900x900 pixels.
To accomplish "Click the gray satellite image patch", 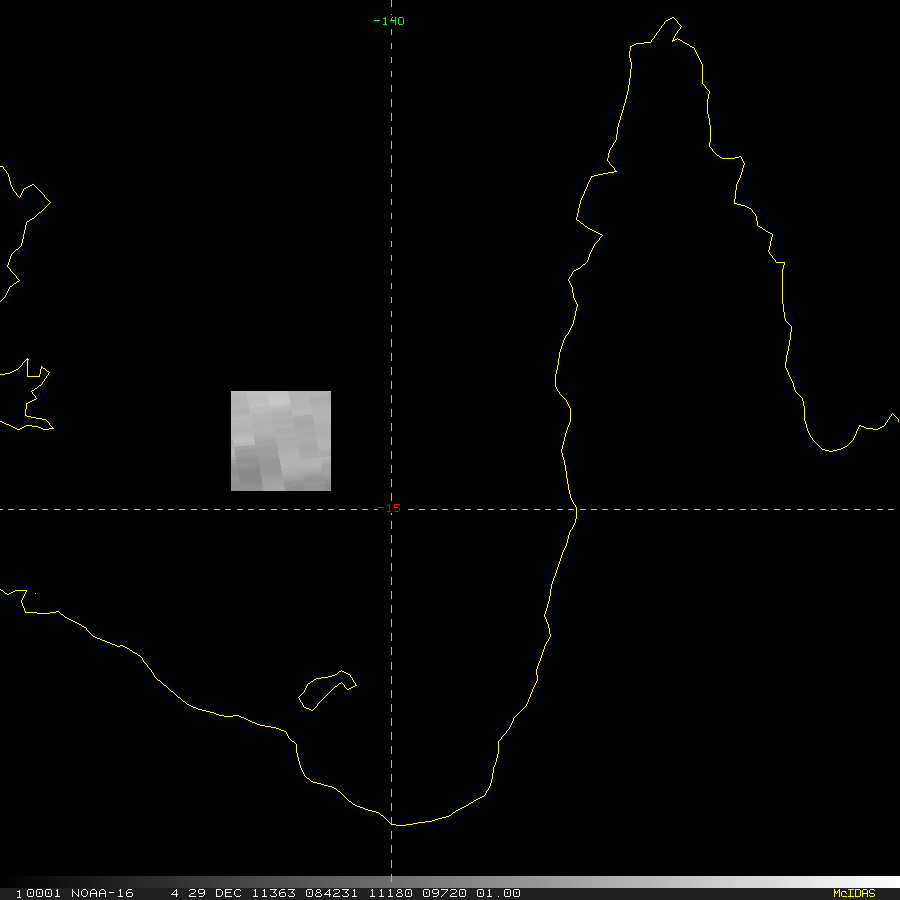I will [x=281, y=441].
